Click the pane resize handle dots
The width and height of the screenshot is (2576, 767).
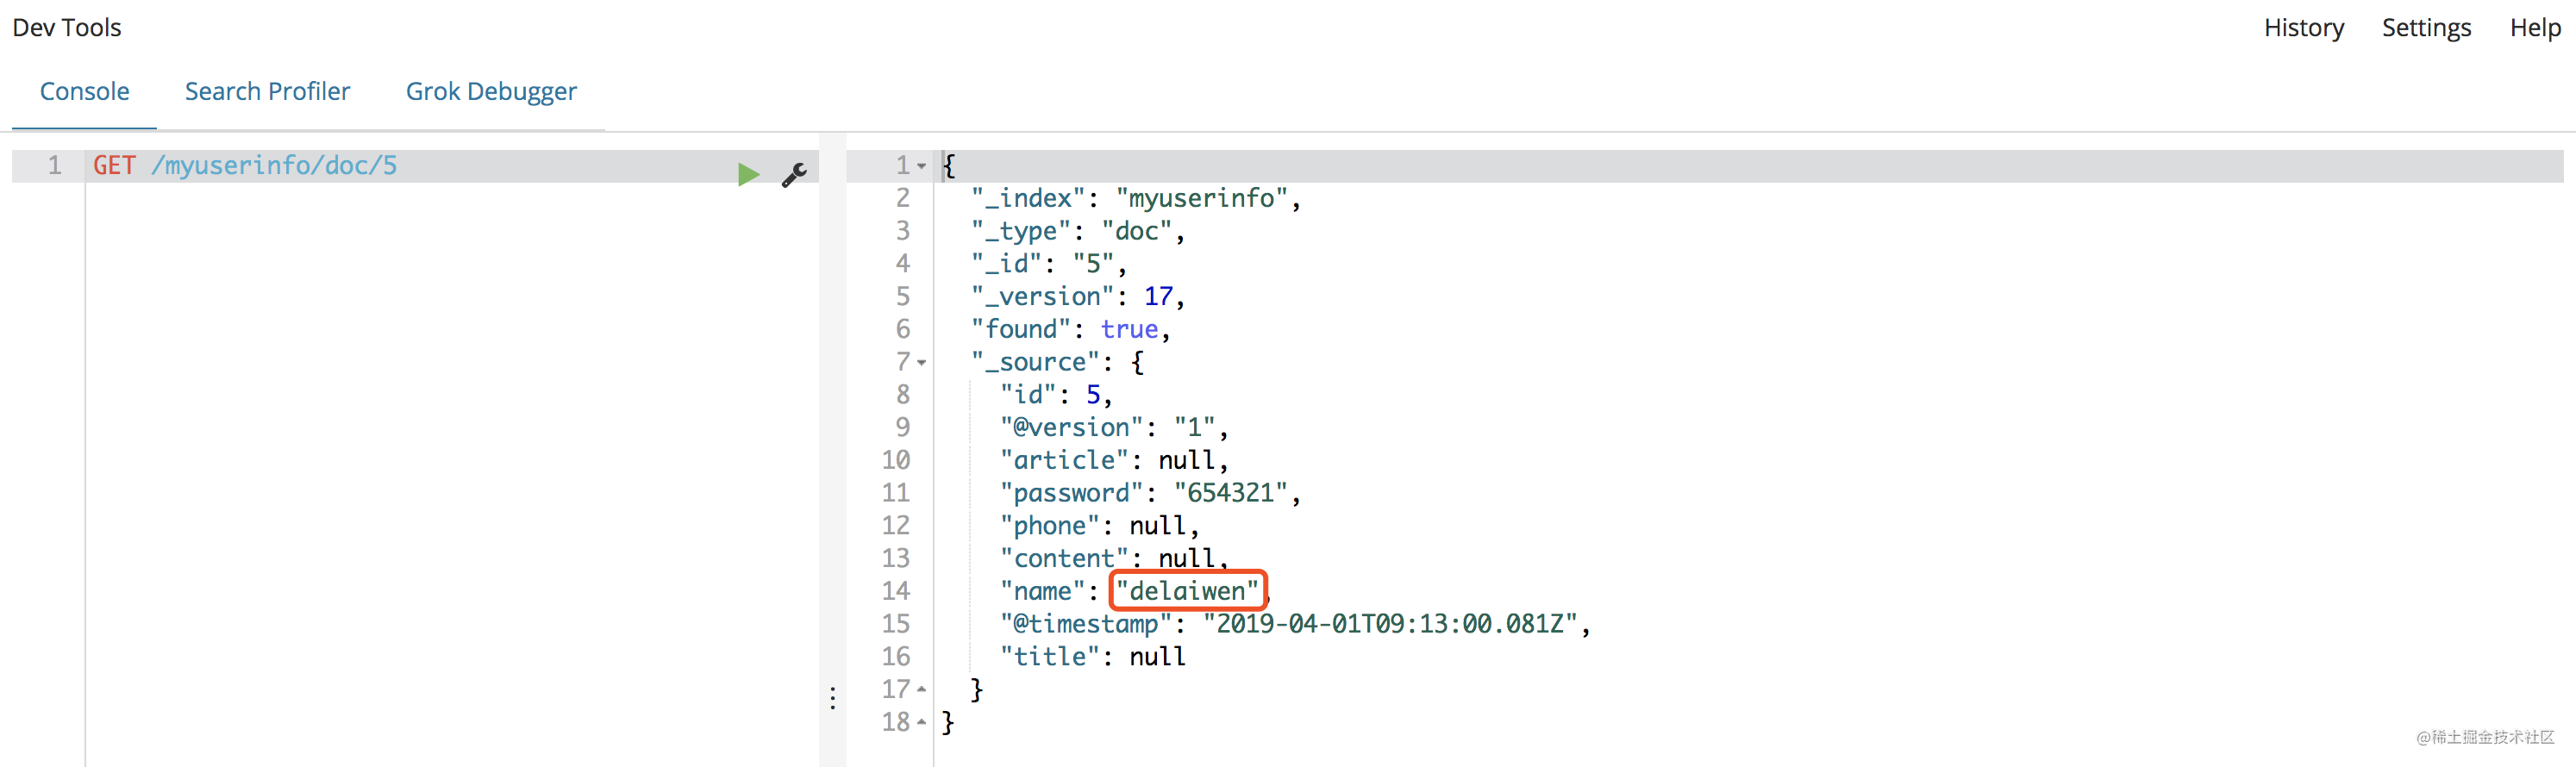[x=832, y=698]
